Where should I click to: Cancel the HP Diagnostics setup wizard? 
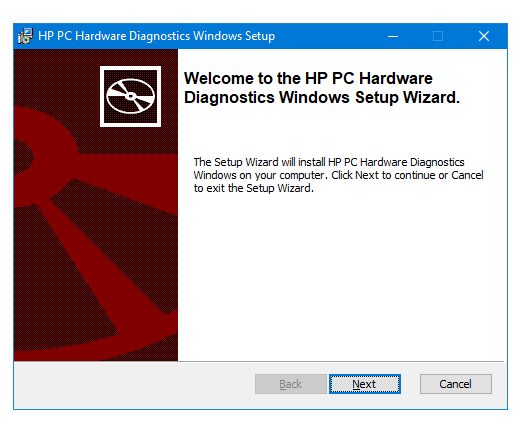(455, 384)
